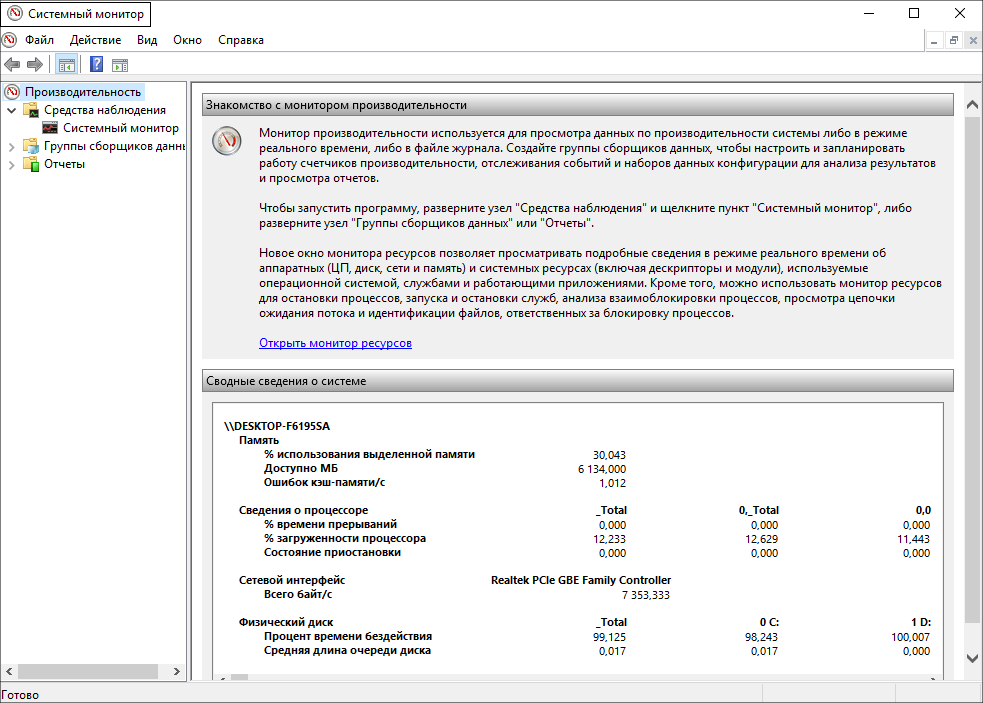Restore the inner MDI child window
Screen dimensions: 983x703
(x=954, y=40)
